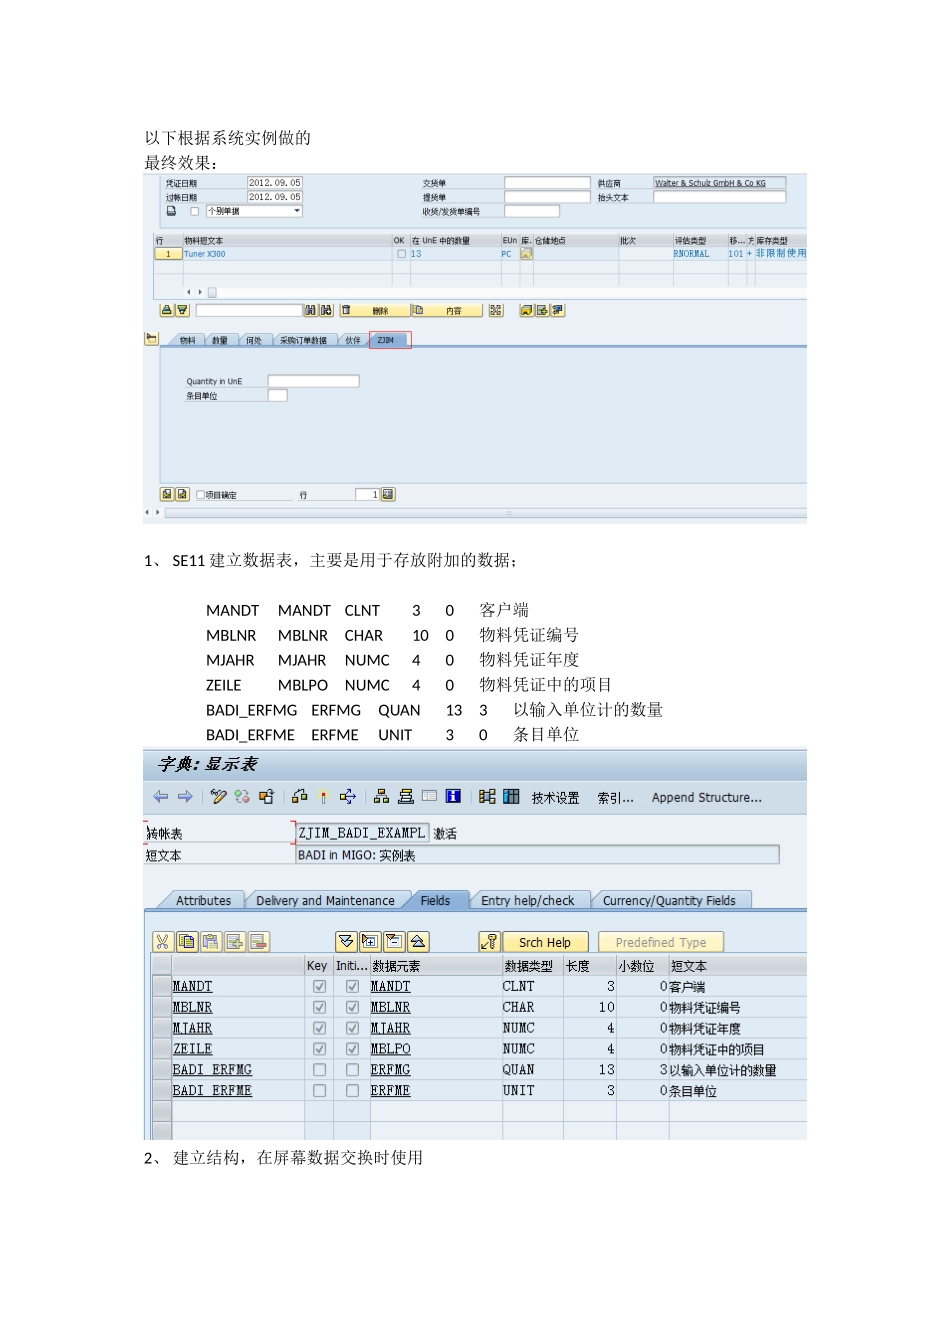Click the Append Structure... button

click(707, 797)
